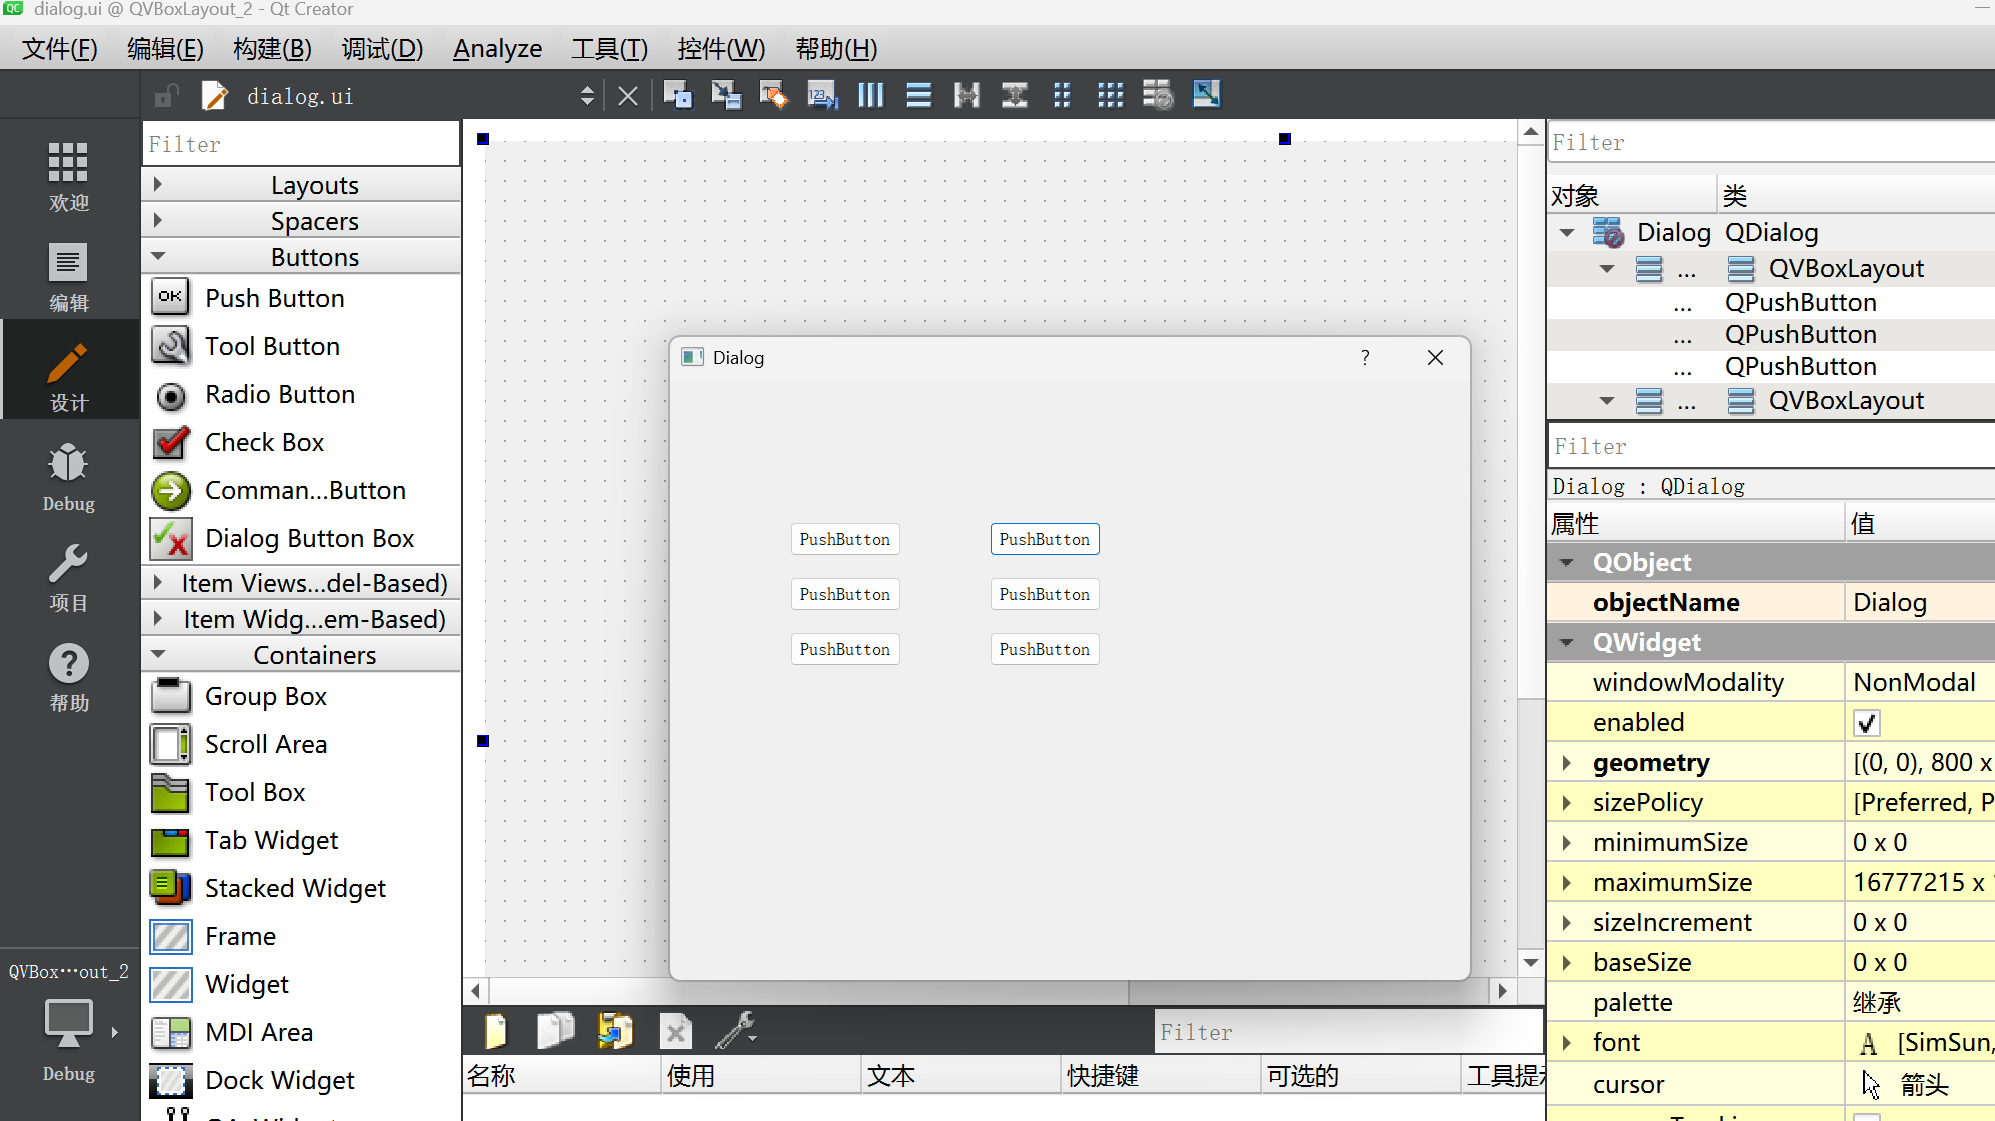Click the Adjust Size toolbar icon
The width and height of the screenshot is (1995, 1121).
click(x=1206, y=95)
